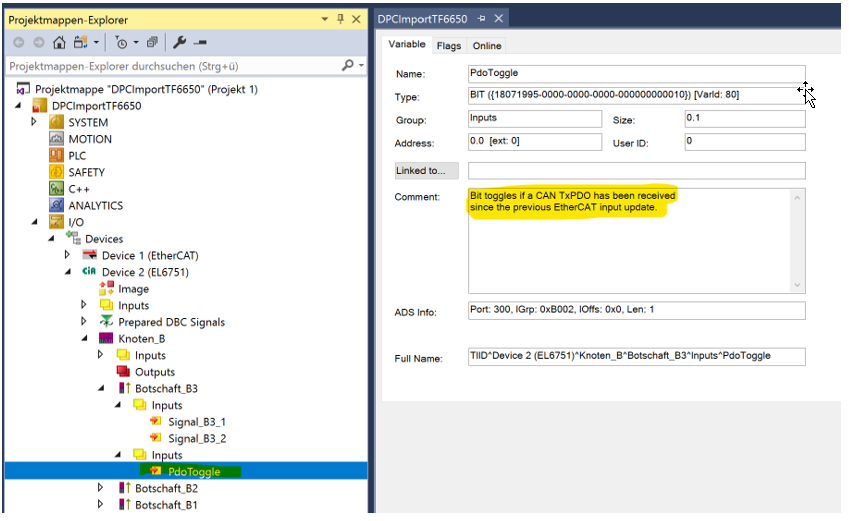Collapse the Devices node

pyautogui.click(x=51, y=239)
